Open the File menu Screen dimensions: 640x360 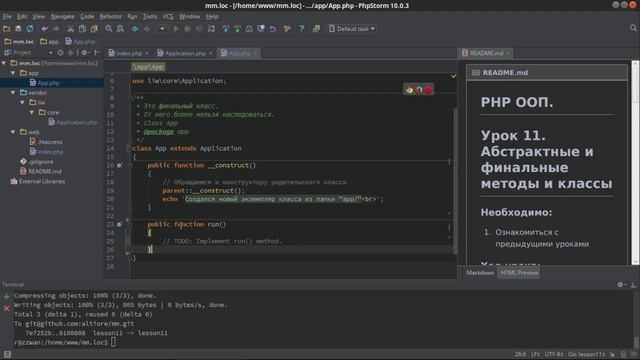[7, 16]
